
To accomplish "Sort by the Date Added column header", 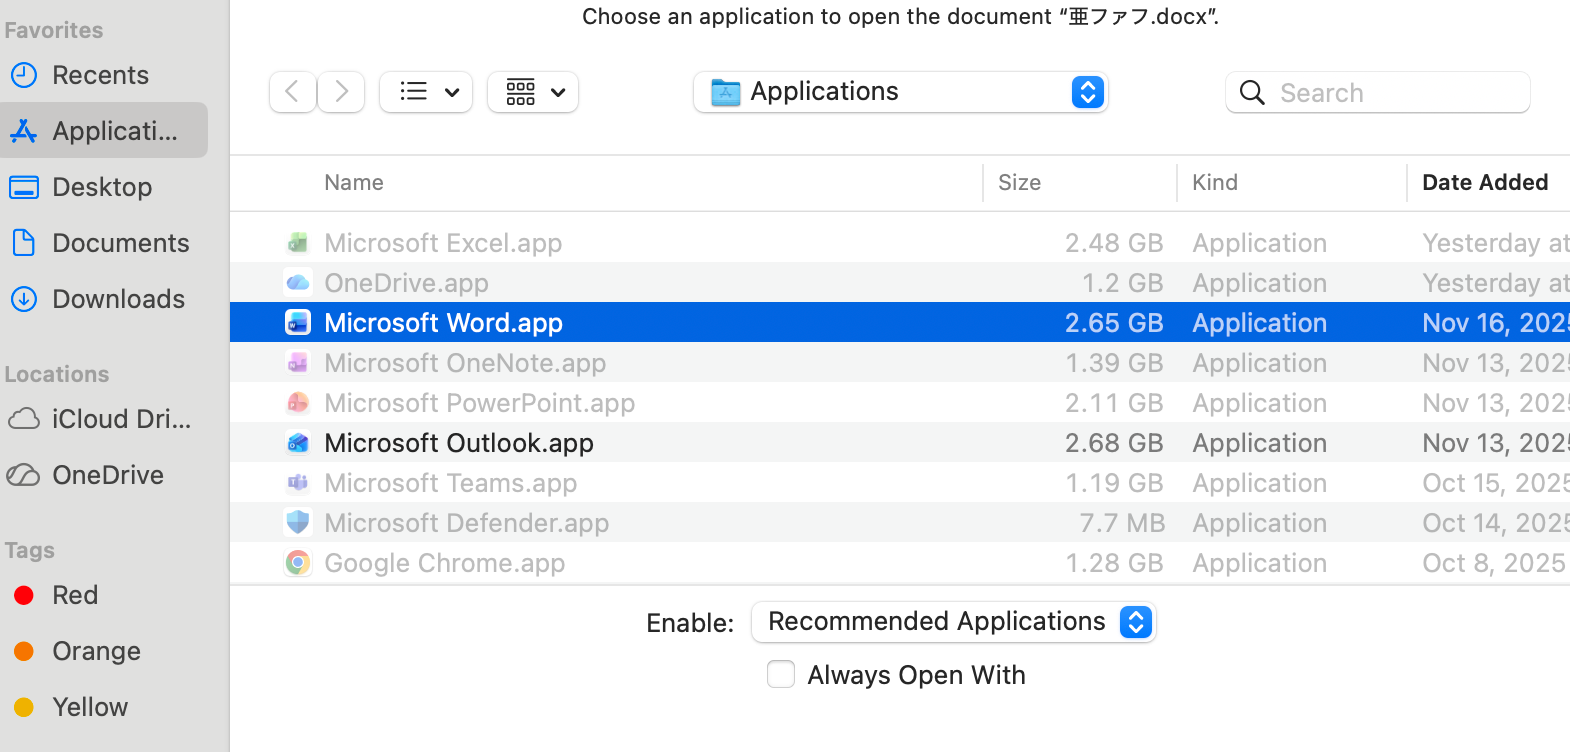I will pos(1485,182).
